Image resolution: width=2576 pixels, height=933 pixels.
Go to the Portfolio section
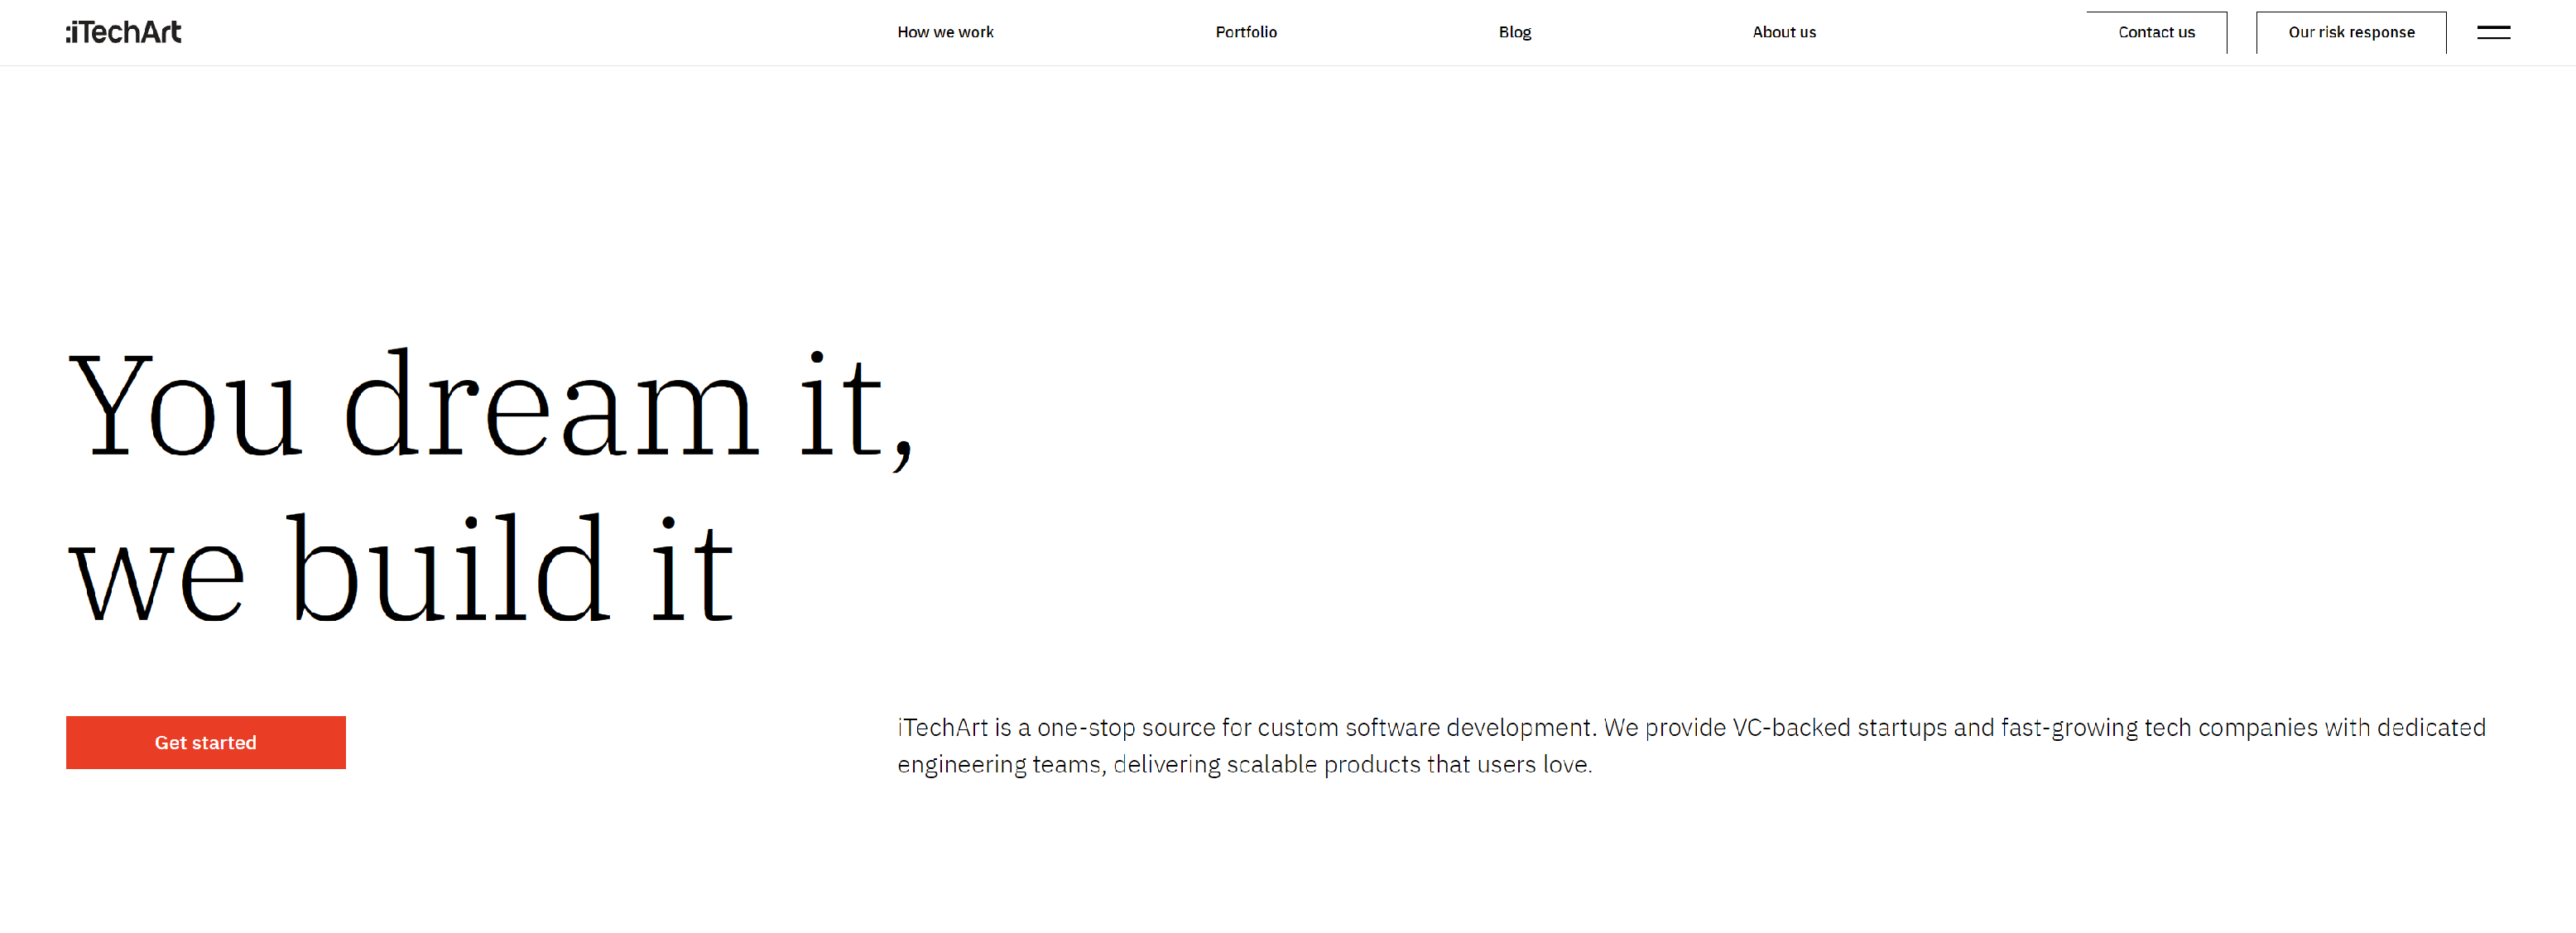(x=1246, y=32)
